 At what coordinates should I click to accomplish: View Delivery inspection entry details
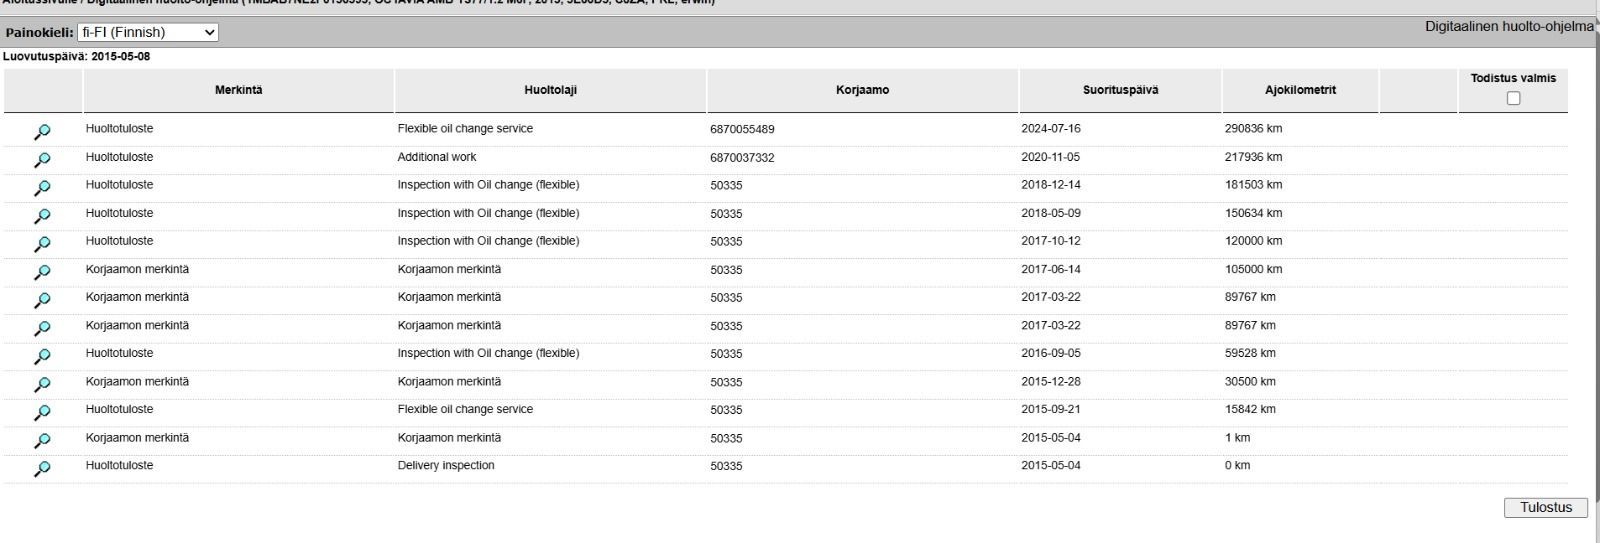click(x=42, y=468)
